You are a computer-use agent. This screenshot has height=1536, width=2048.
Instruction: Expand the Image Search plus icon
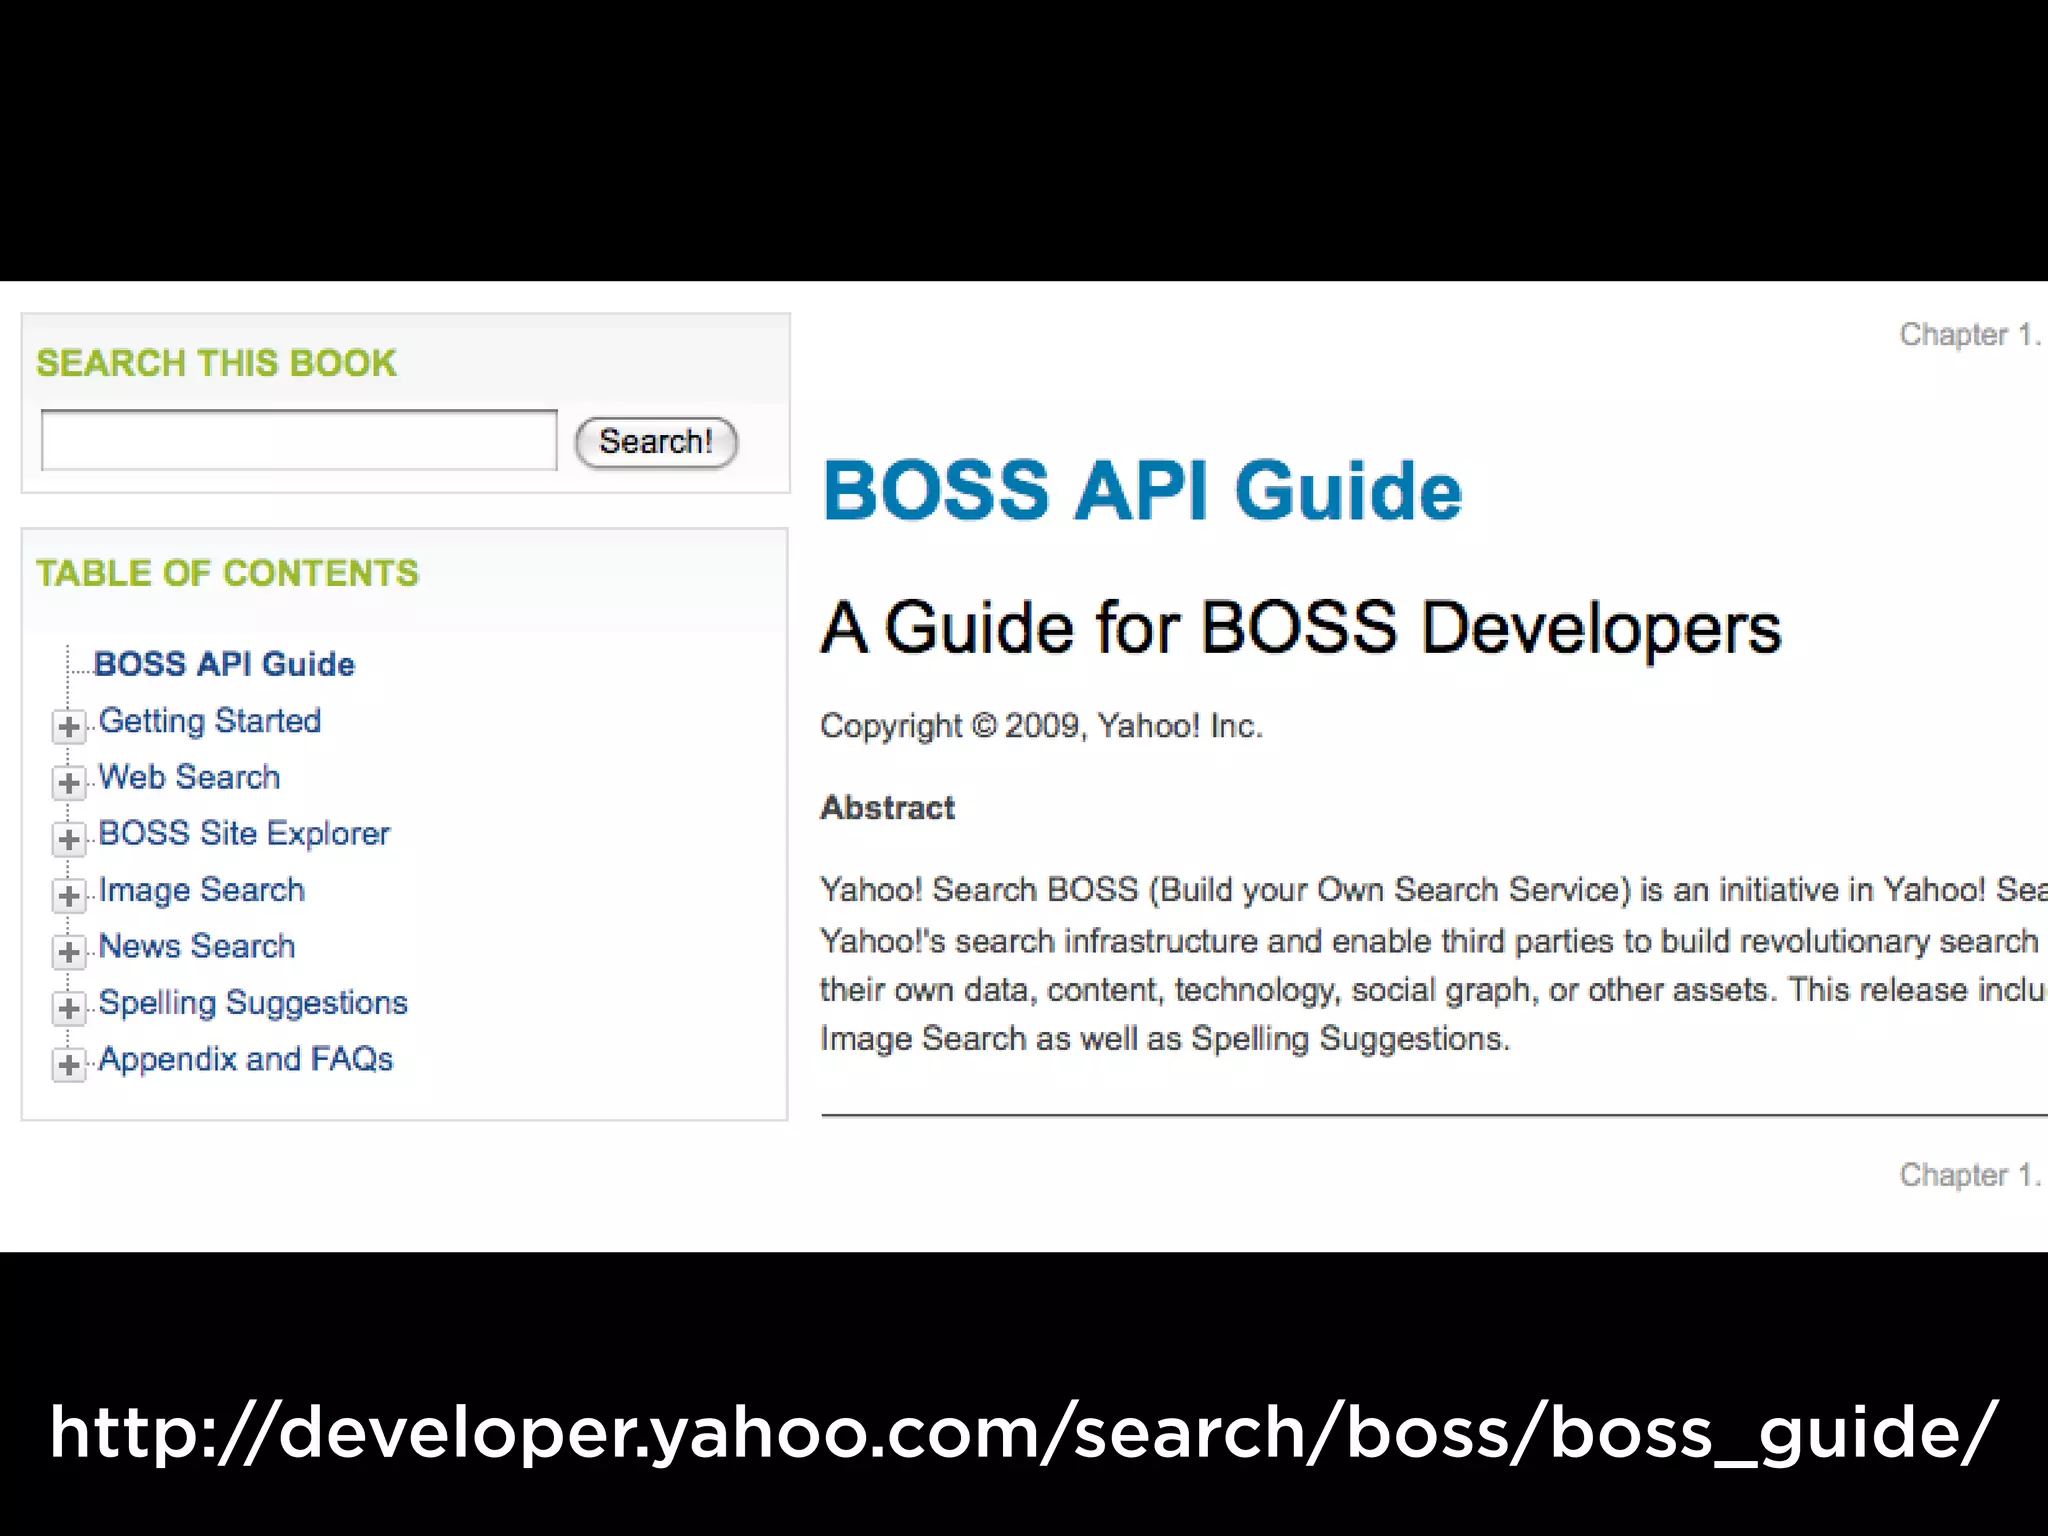(69, 895)
